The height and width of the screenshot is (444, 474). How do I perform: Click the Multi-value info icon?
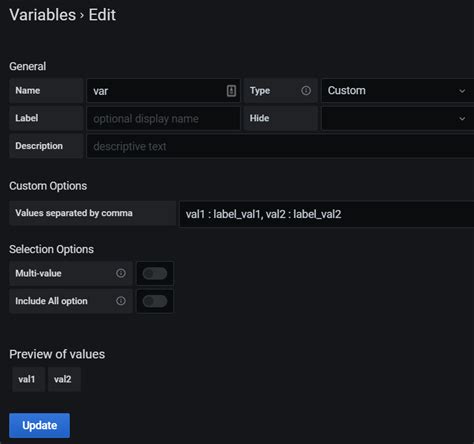(121, 273)
